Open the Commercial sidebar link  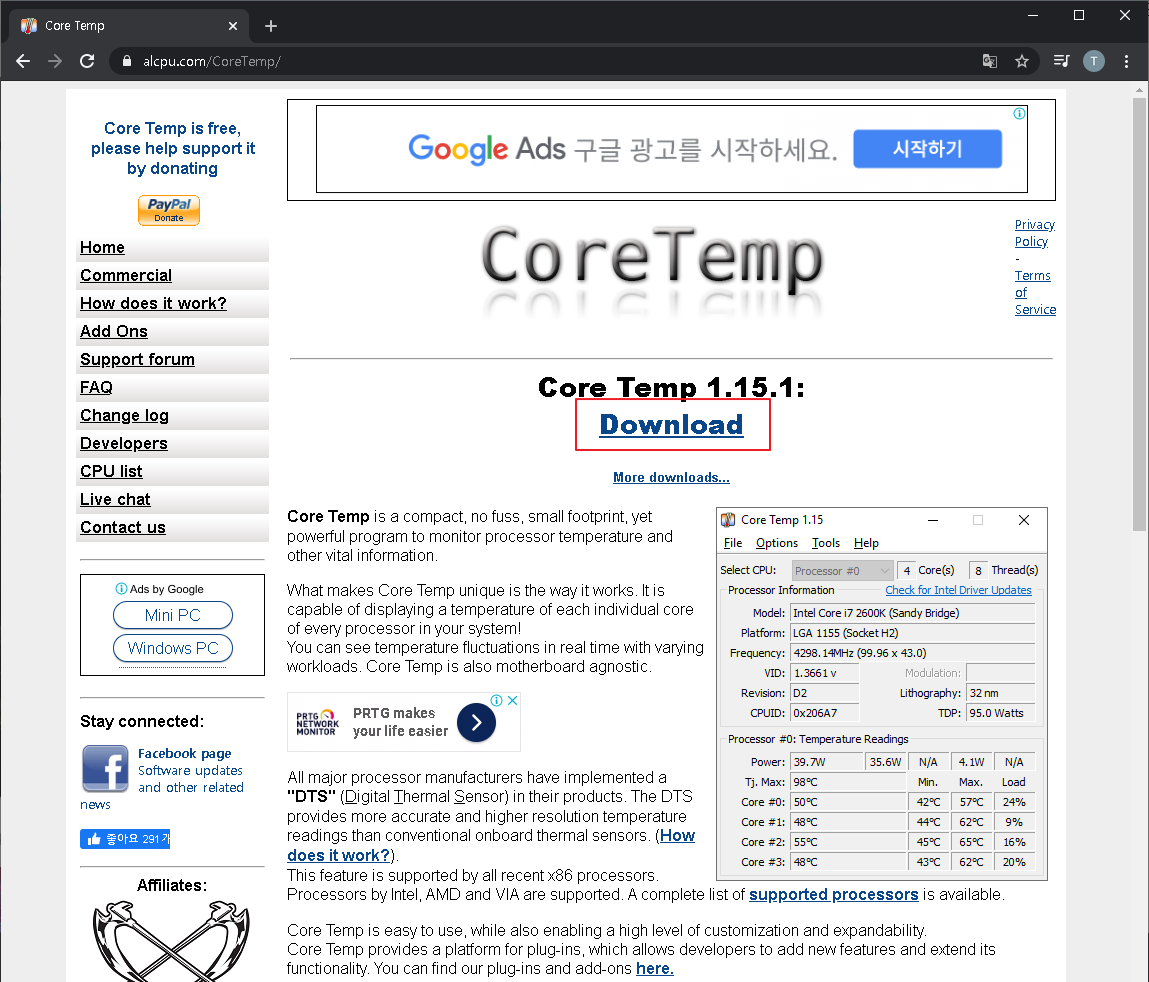[126, 276]
